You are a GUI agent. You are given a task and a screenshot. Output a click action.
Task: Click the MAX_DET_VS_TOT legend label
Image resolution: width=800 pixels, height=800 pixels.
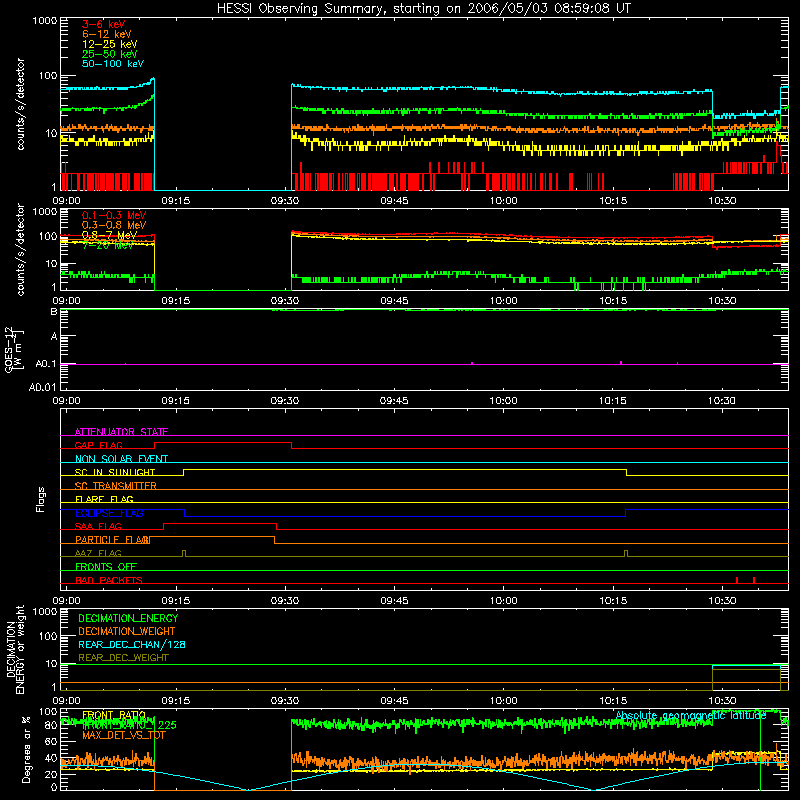[123, 735]
